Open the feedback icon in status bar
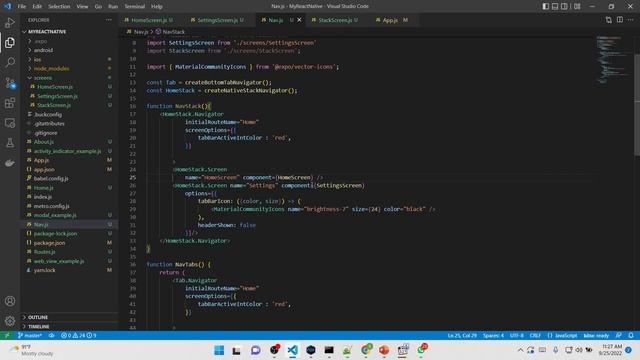Image resolution: width=640 pixels, height=360 pixels. (x=619, y=336)
